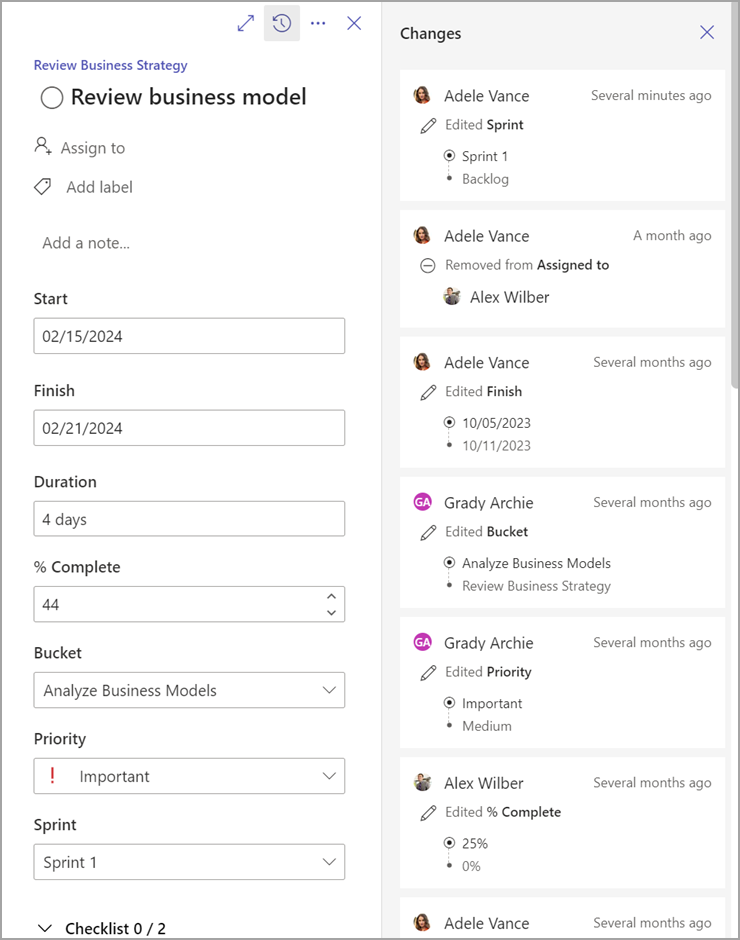Collapse the Checklist section chevron
Image resolution: width=740 pixels, height=940 pixels.
tap(44, 929)
